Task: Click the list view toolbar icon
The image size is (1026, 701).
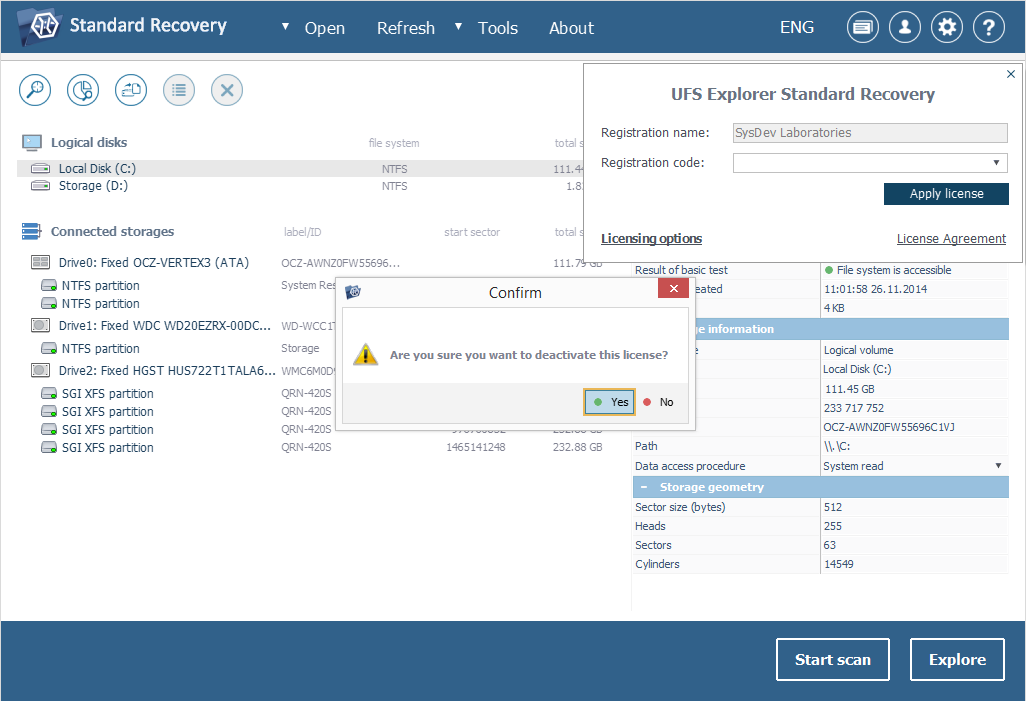Action: [x=179, y=90]
